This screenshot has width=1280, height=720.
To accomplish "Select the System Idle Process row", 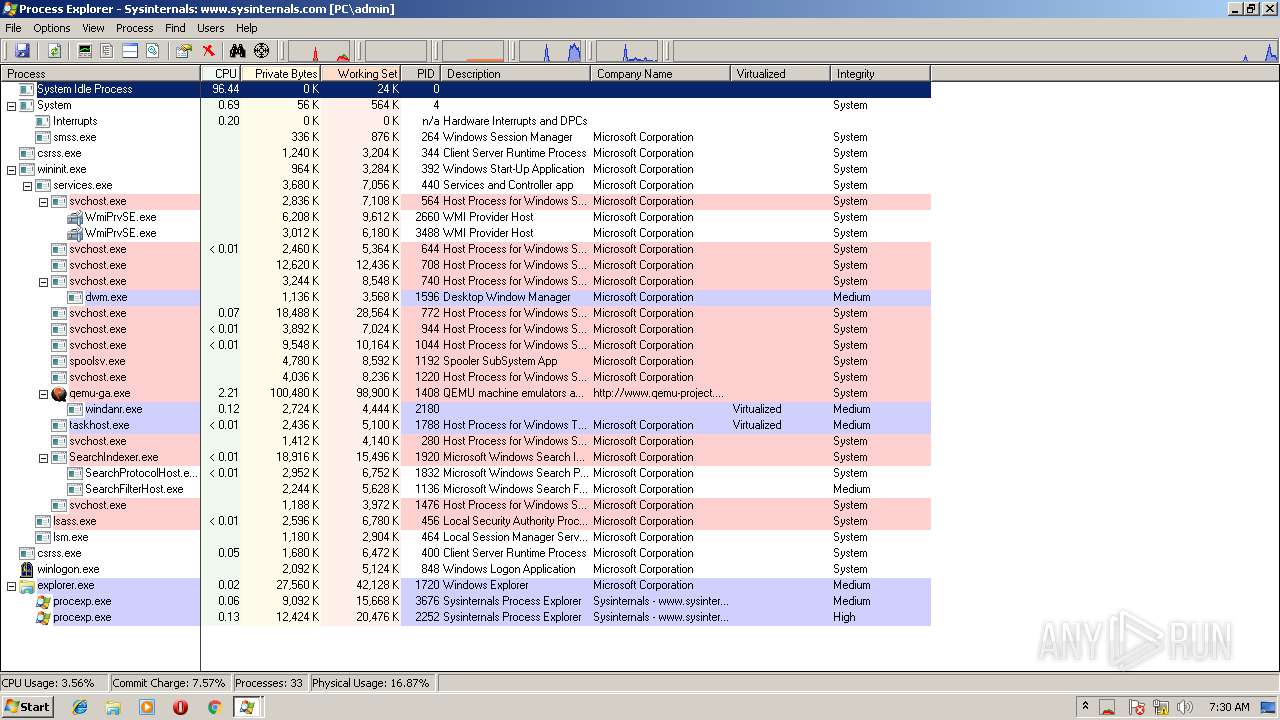I will point(465,89).
